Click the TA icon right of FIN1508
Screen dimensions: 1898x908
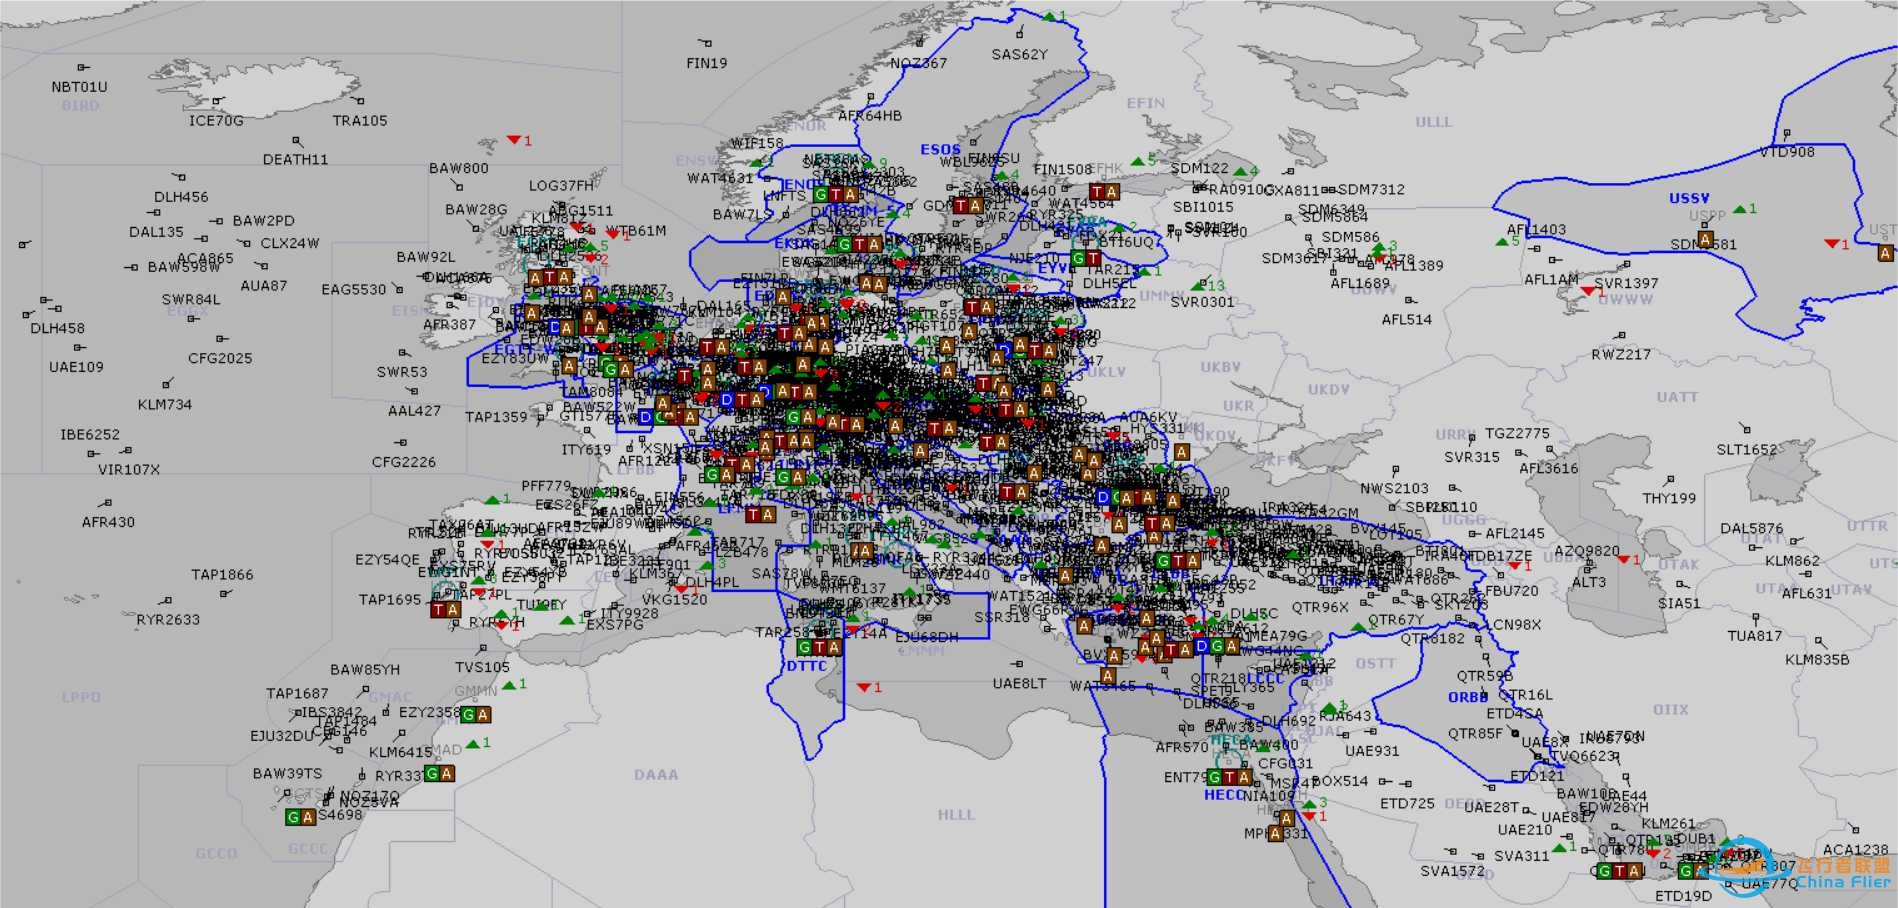point(1104,191)
